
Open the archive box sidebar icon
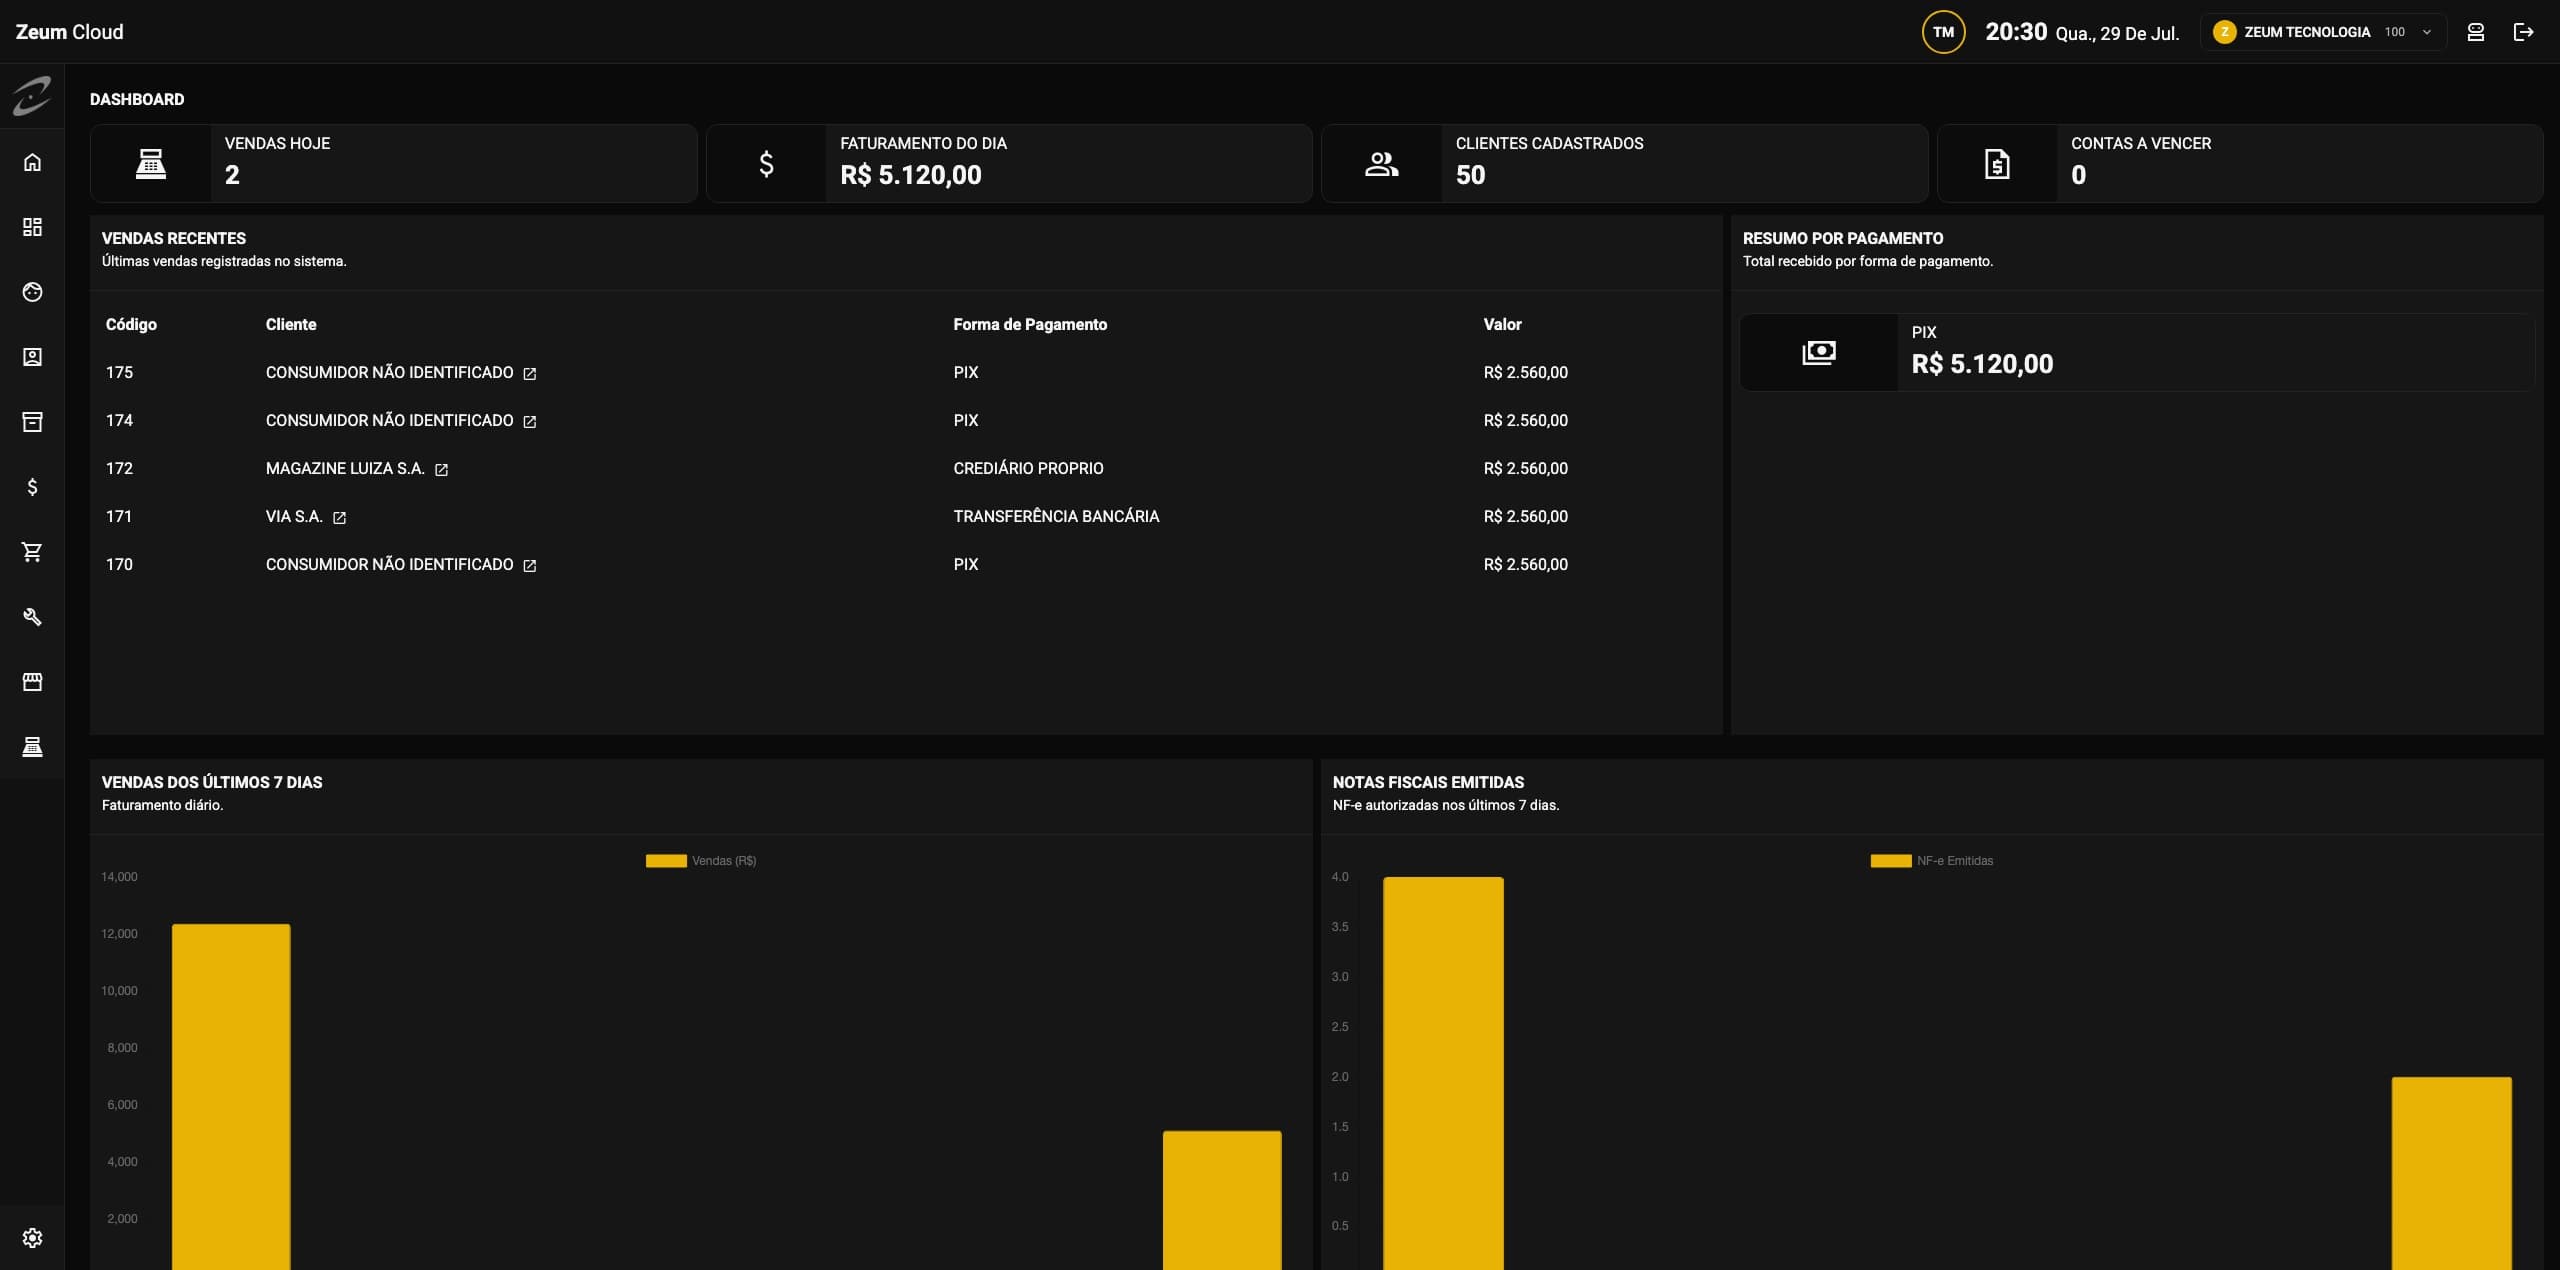32,422
